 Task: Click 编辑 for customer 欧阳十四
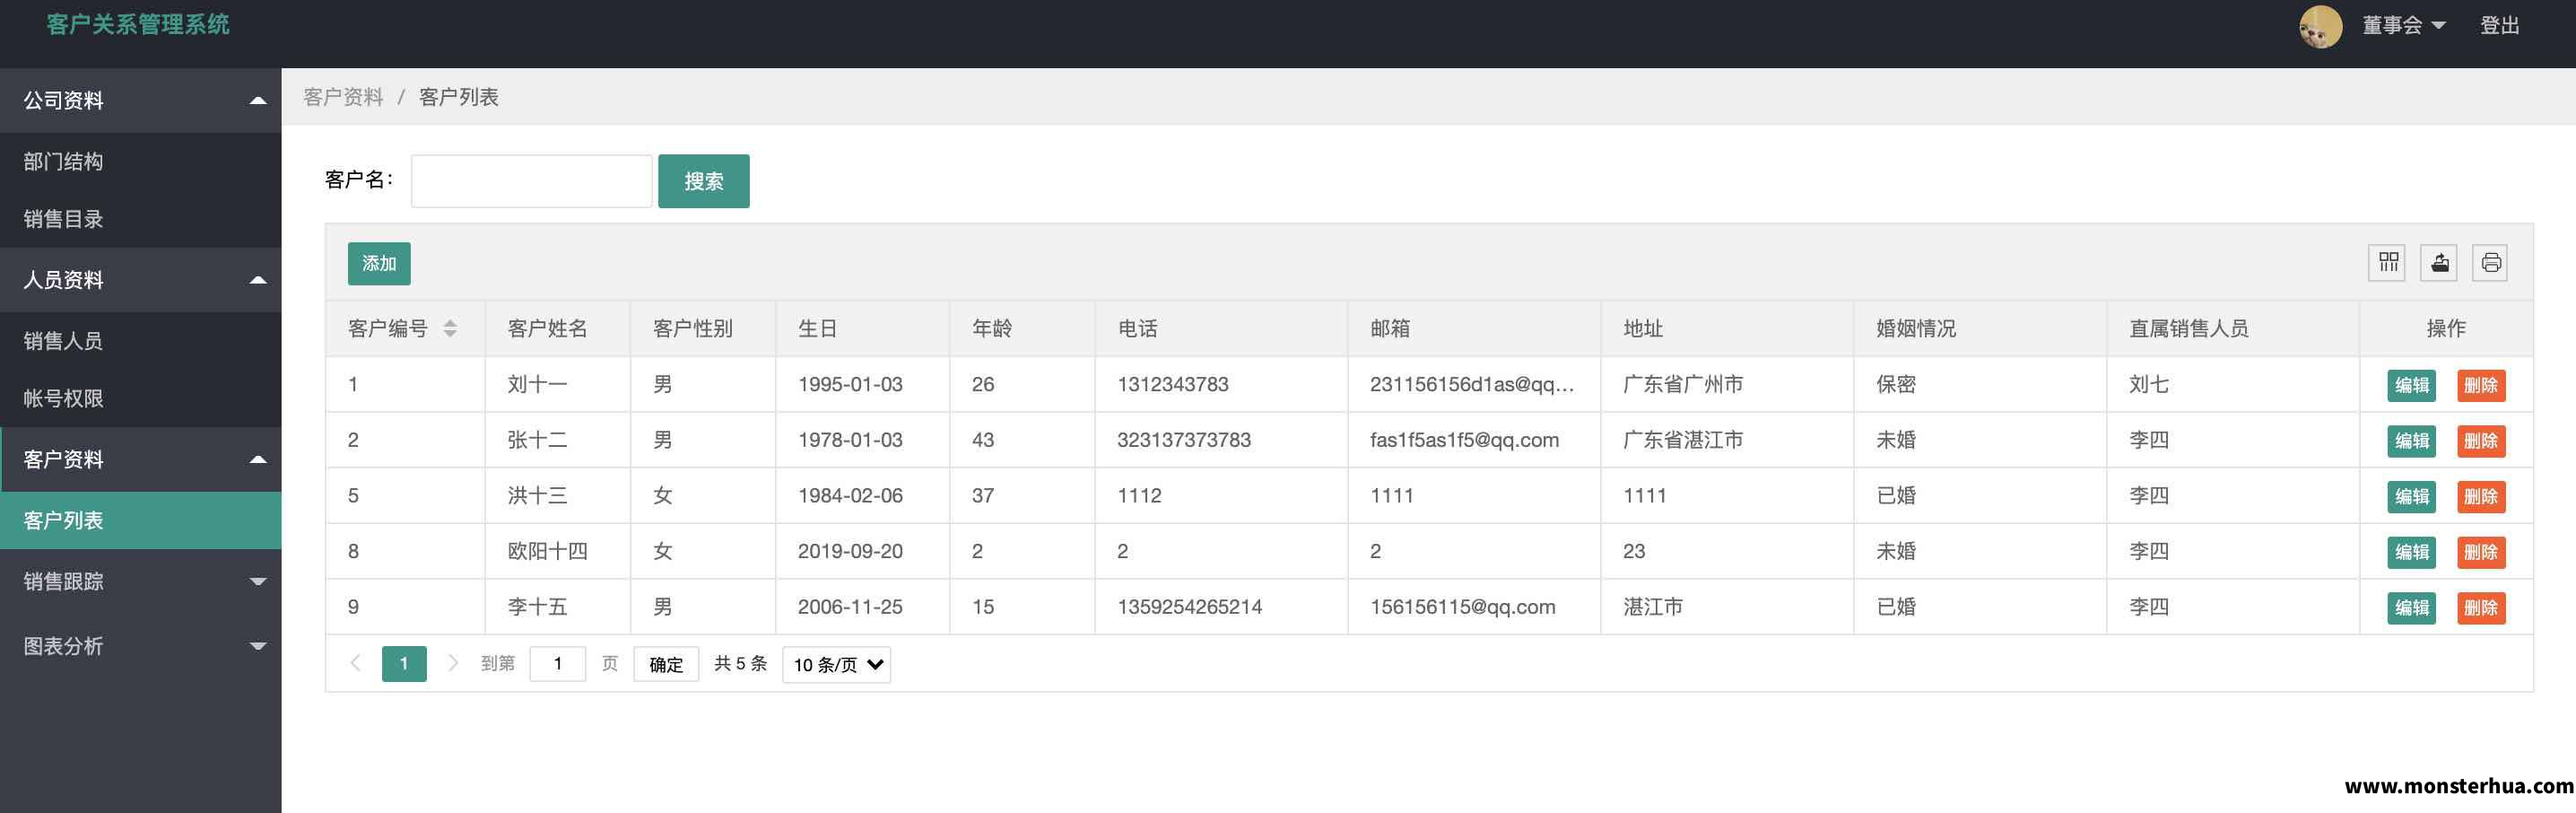coord(2411,552)
